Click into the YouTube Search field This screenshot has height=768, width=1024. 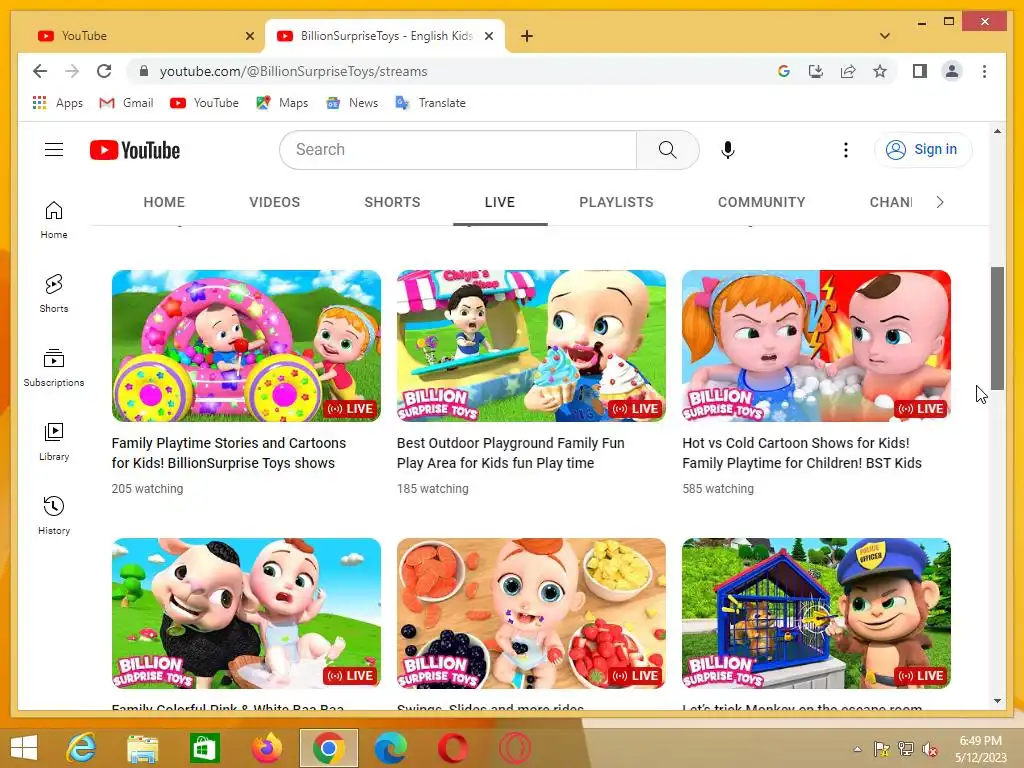click(458, 150)
